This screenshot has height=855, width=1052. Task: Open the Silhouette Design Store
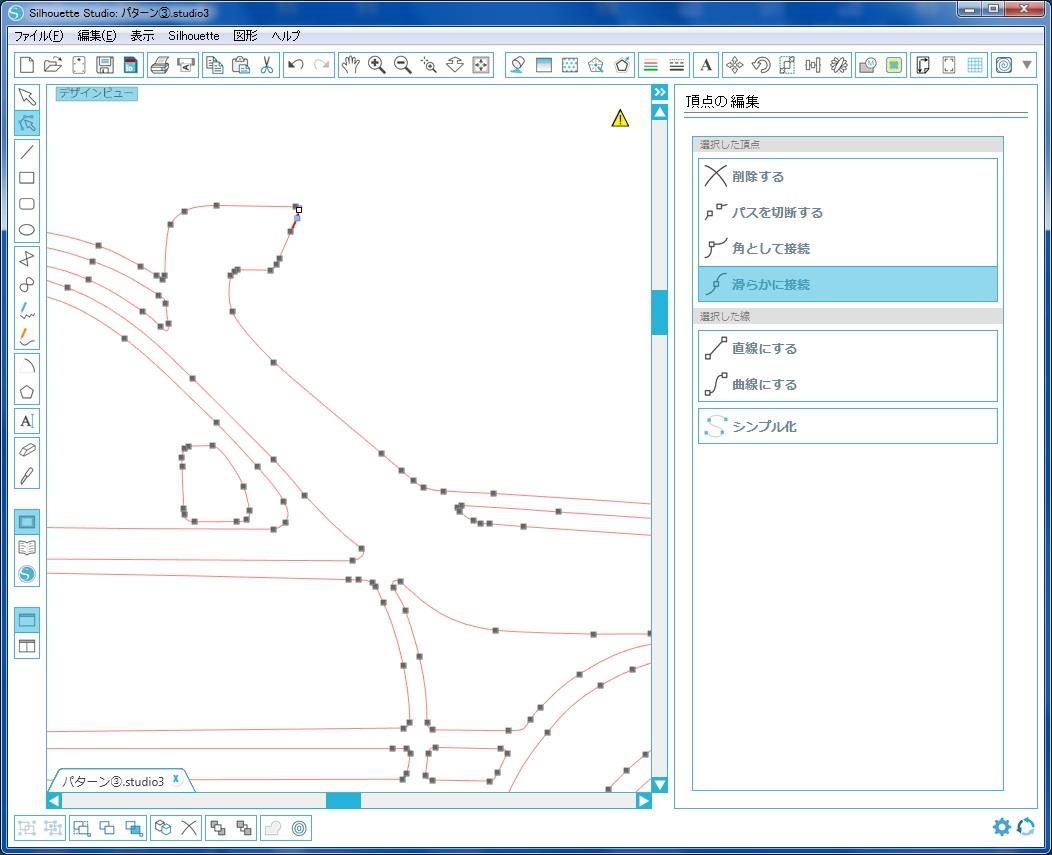click(27, 574)
